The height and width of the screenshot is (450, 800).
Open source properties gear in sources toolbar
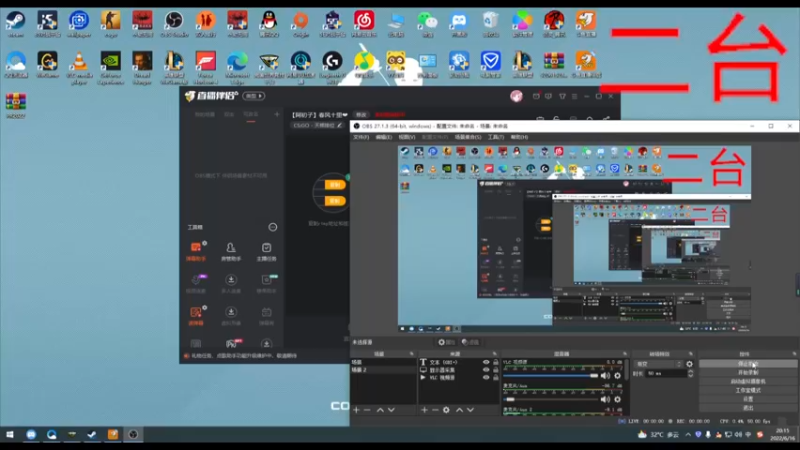pyautogui.click(x=446, y=410)
